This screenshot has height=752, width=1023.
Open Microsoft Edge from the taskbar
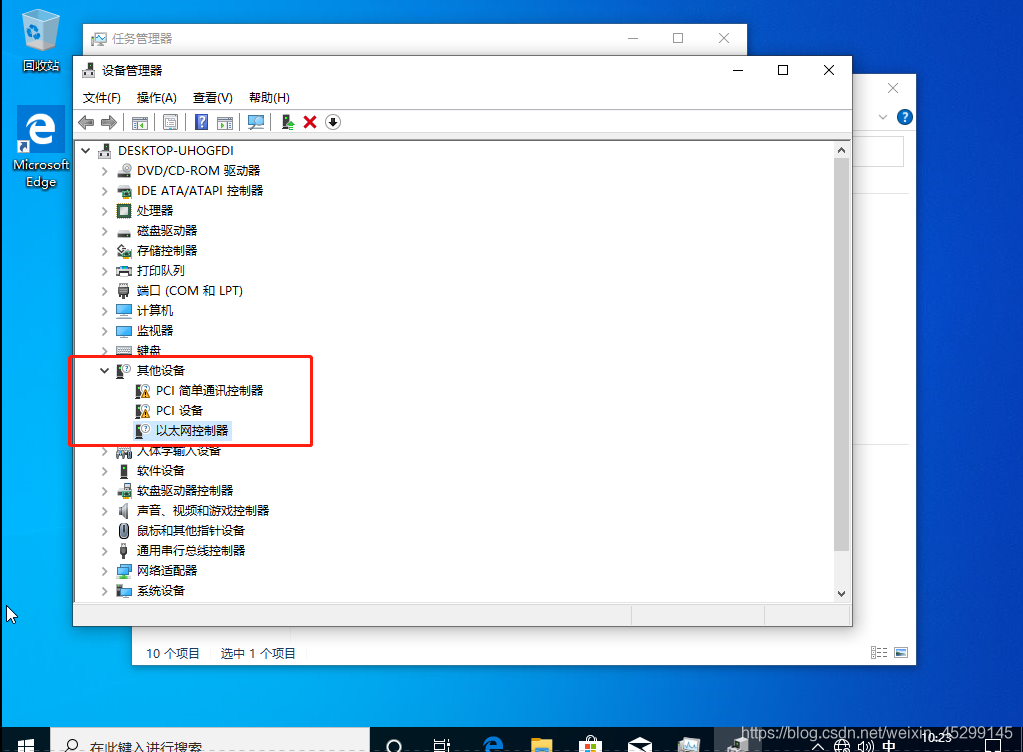(x=493, y=744)
